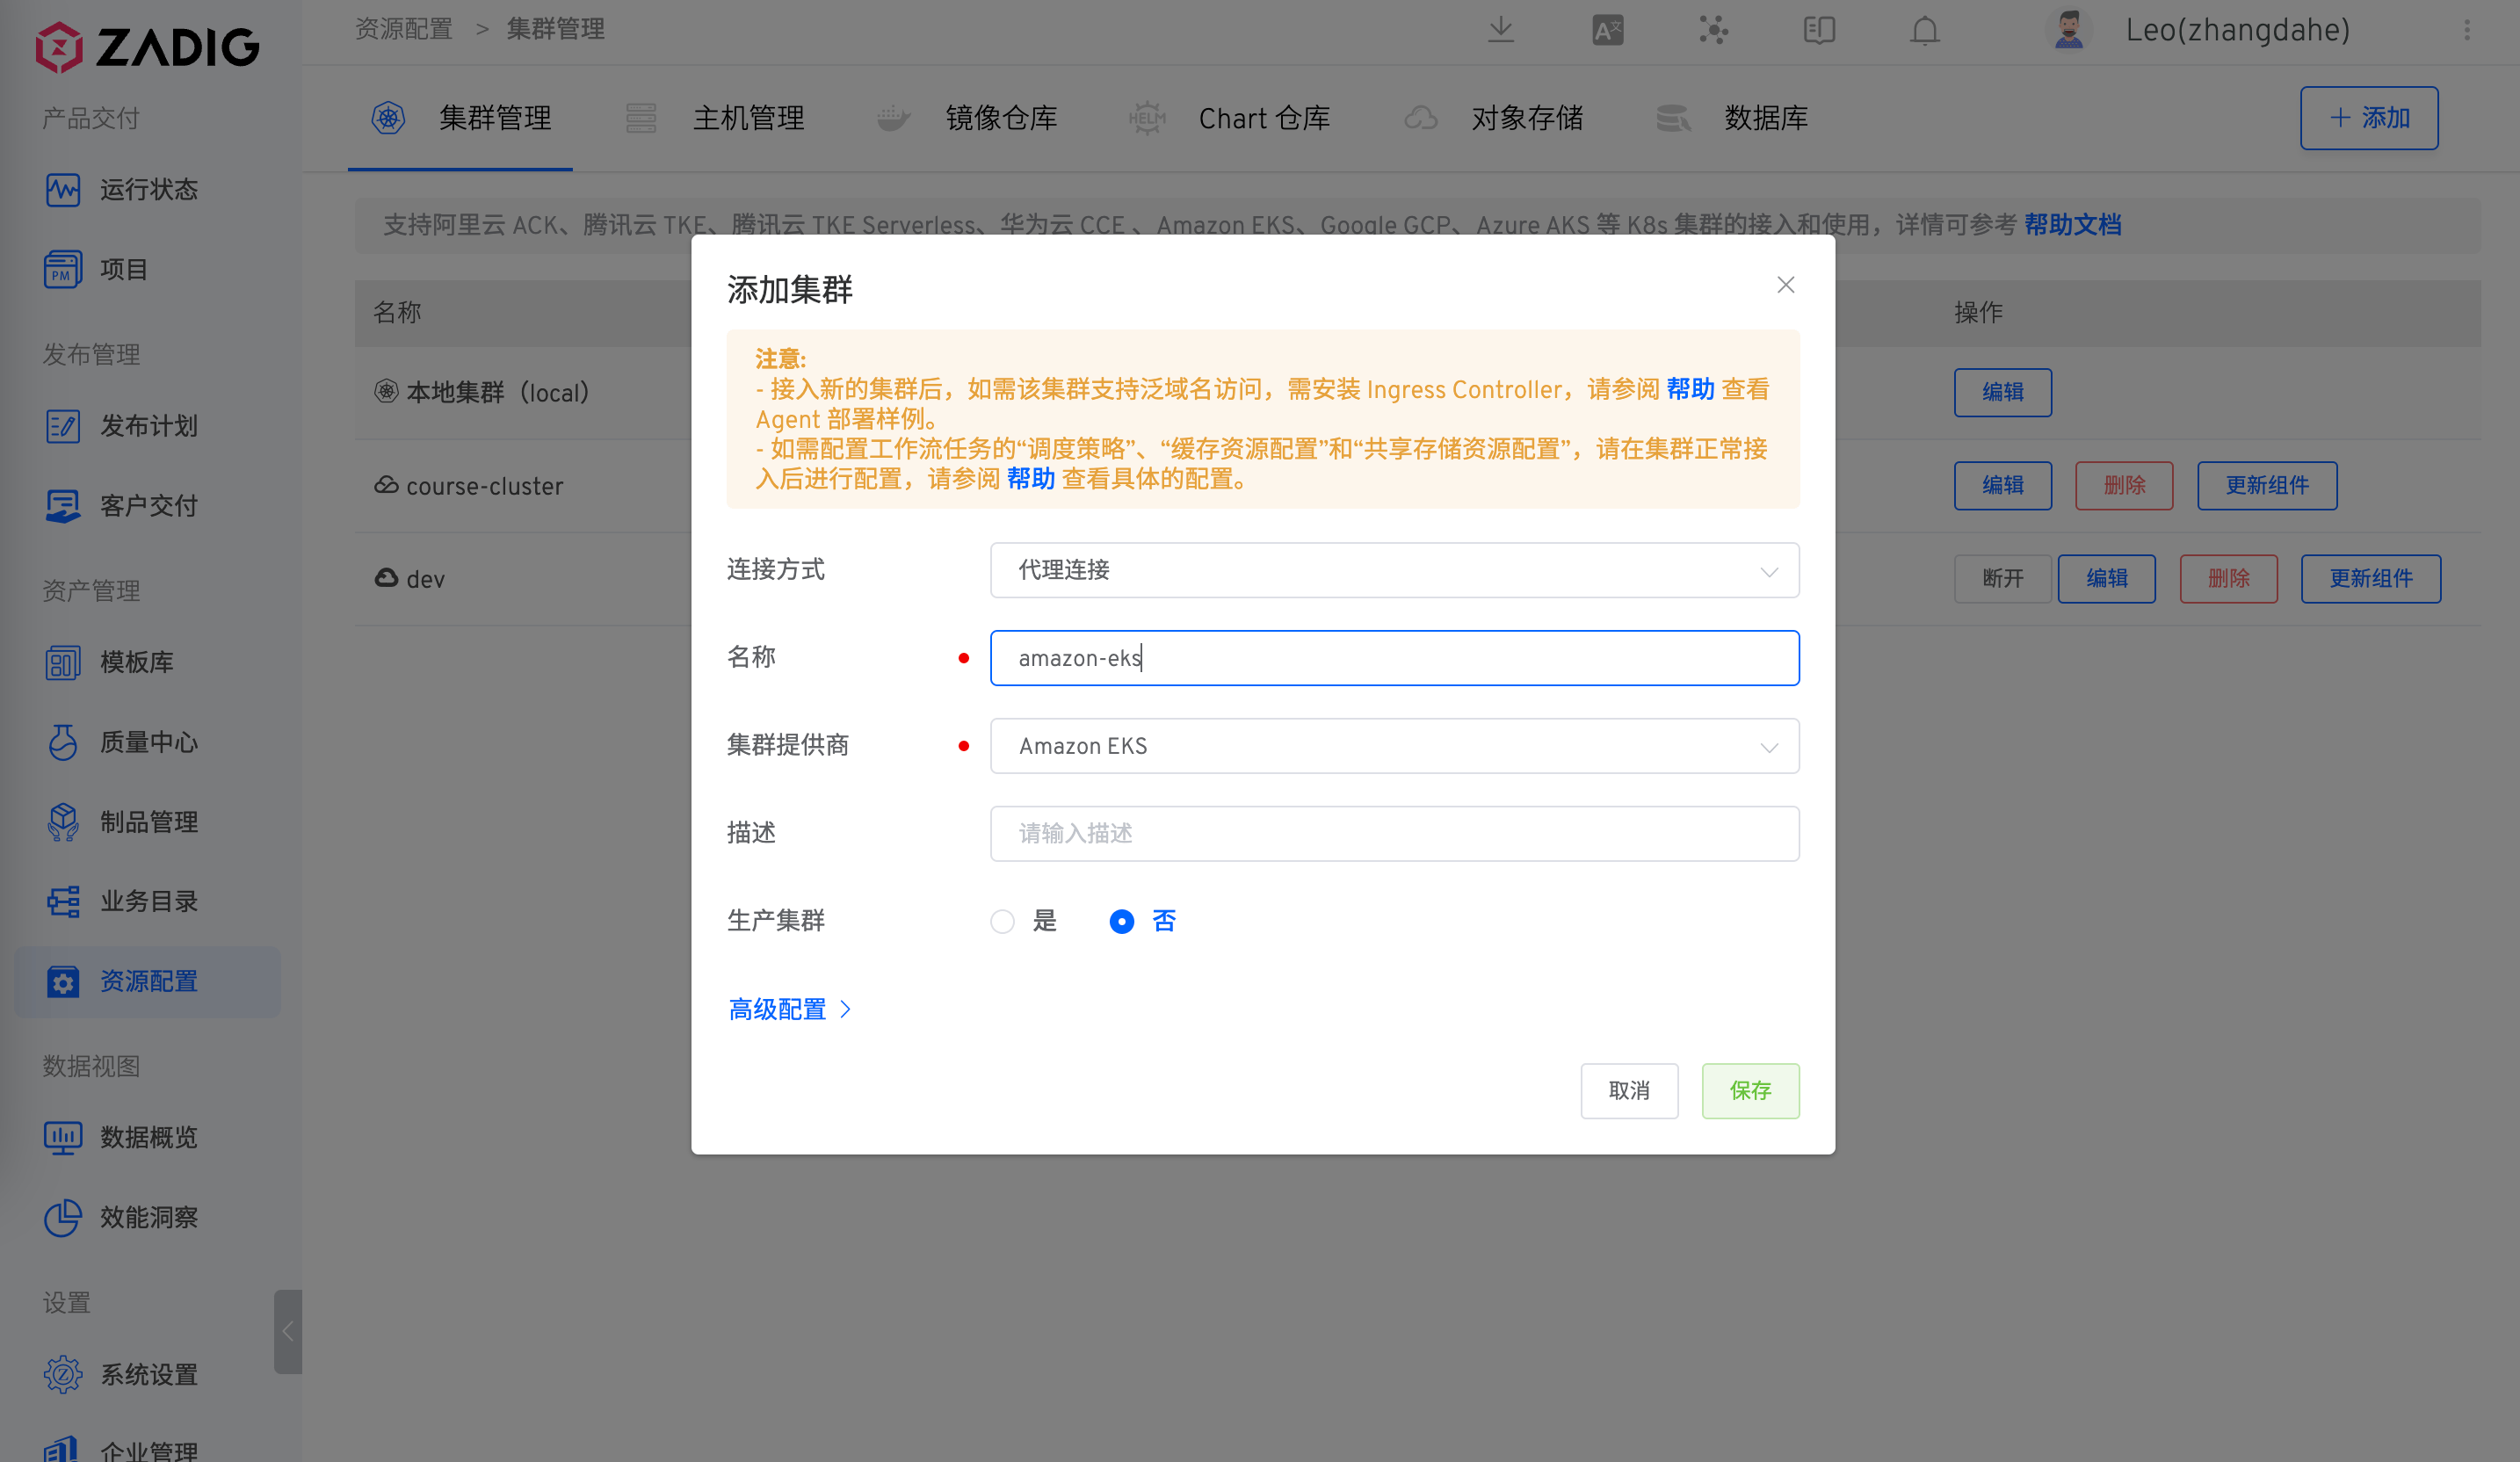Open 效能洞察 in the sidebar

[x=121, y=1217]
